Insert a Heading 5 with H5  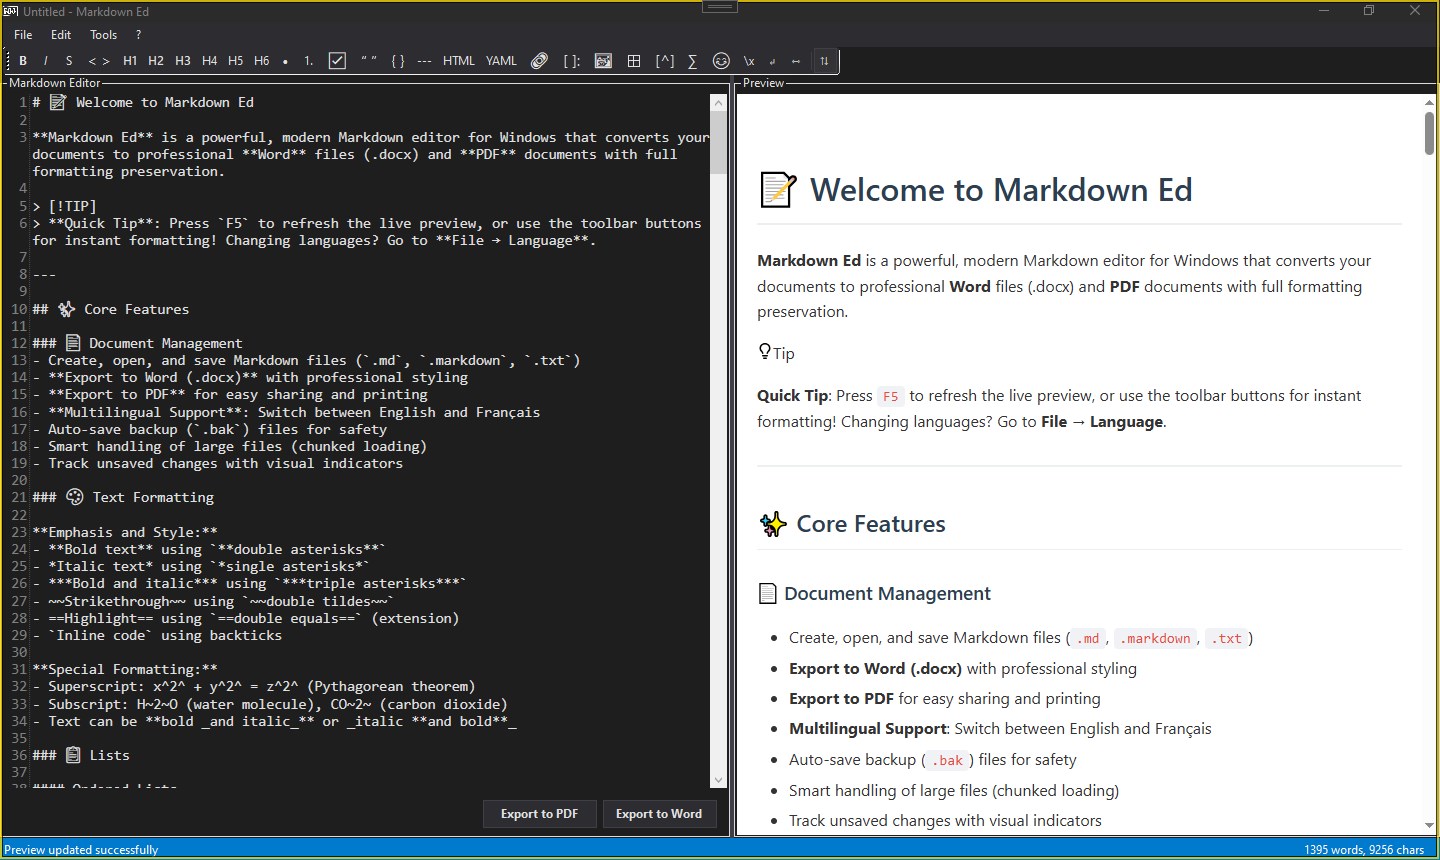236,61
